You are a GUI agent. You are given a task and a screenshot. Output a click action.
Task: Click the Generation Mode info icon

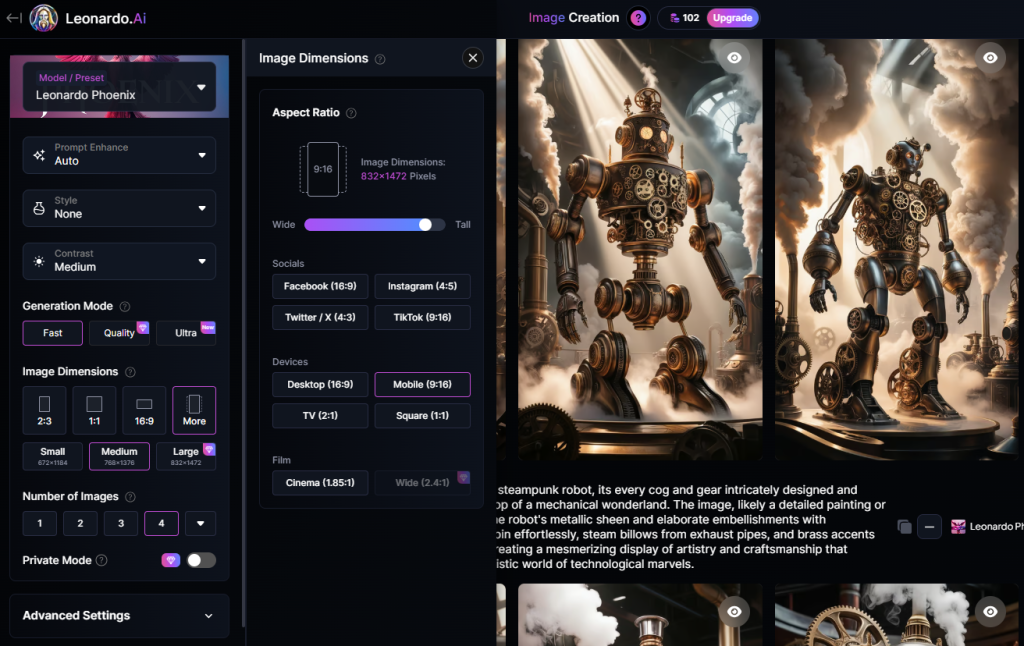click(125, 307)
